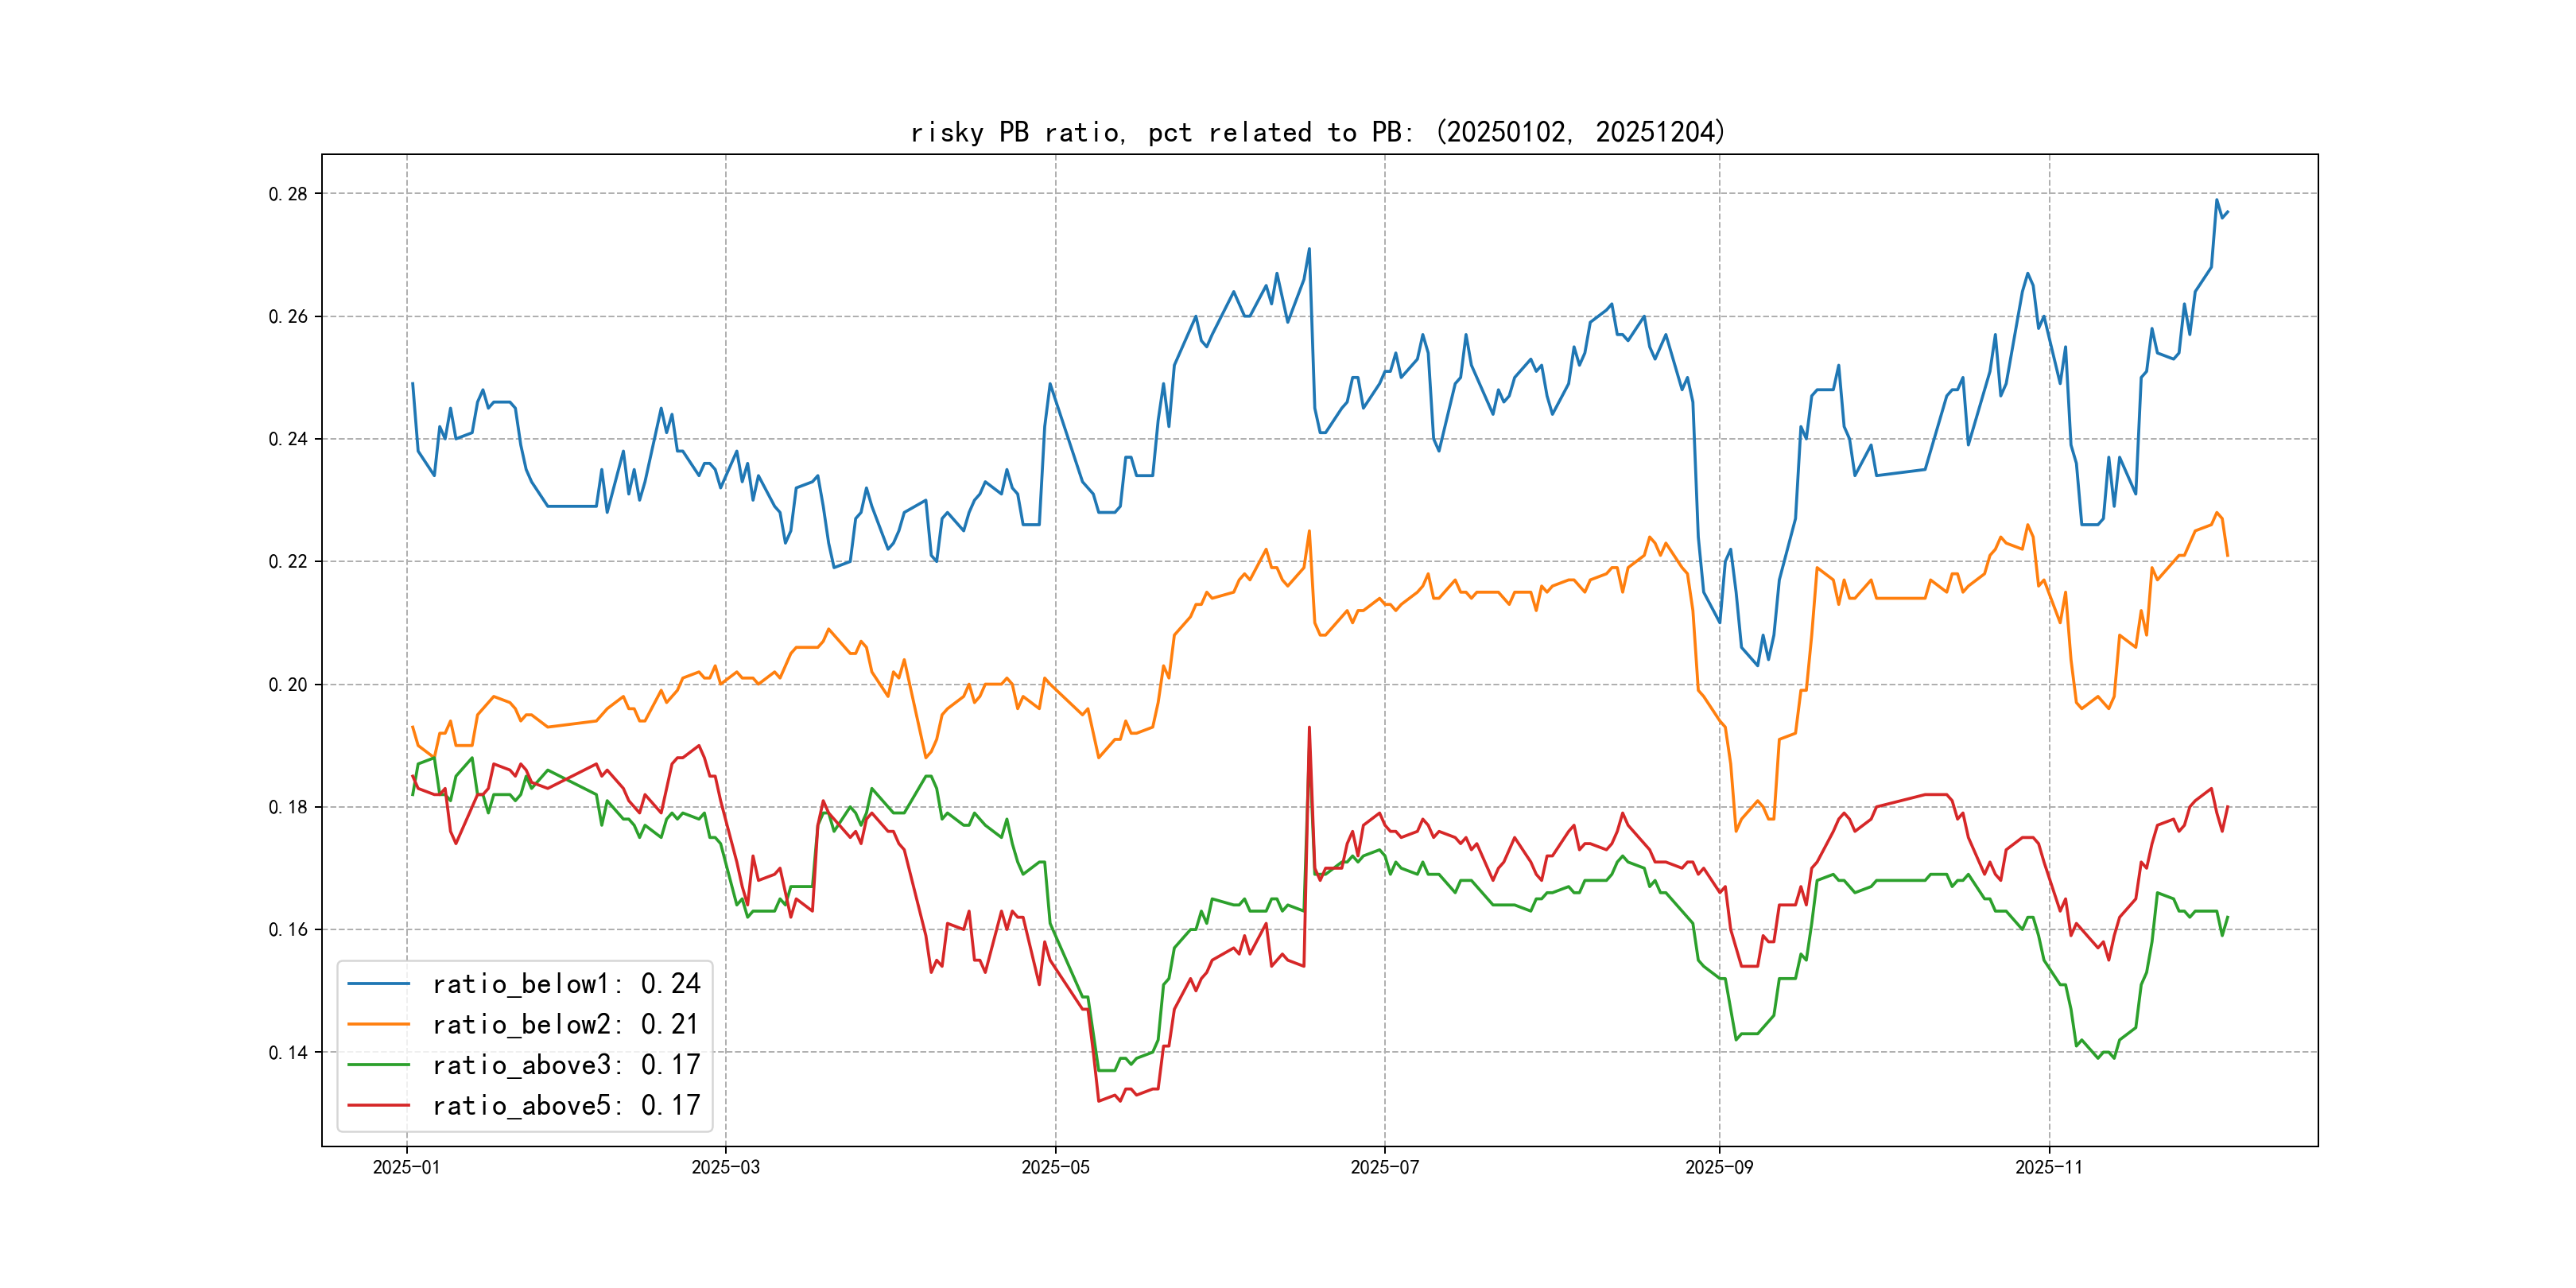
Task: Click the 2025-11 x-axis tick label
Action: point(2048,1167)
